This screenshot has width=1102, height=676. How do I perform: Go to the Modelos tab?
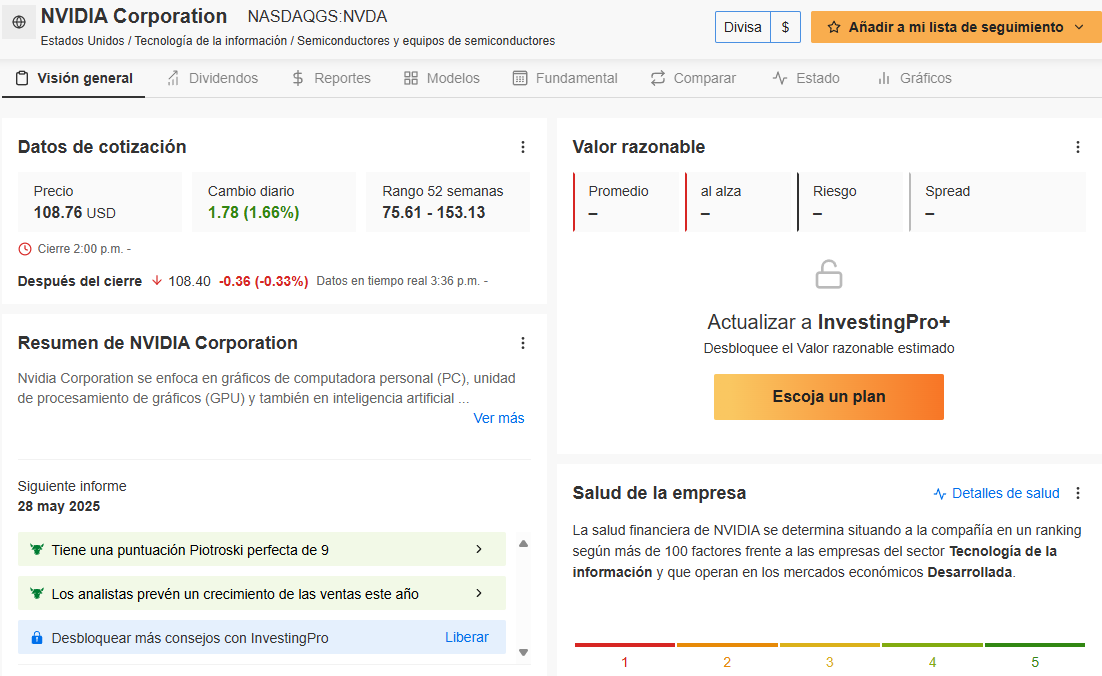442,78
